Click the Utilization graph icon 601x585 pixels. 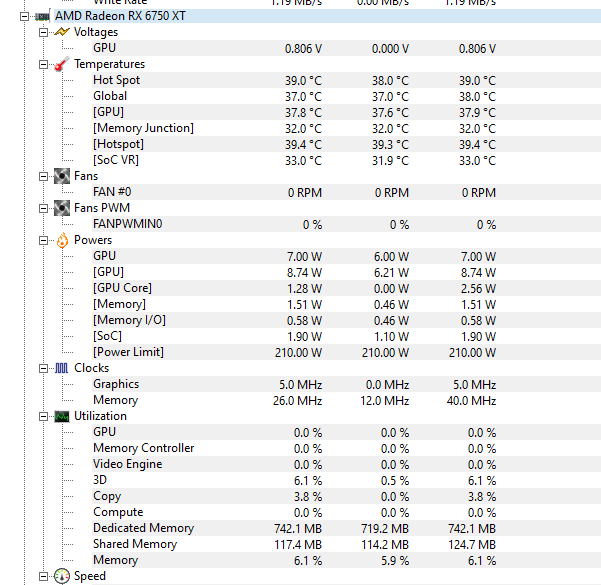(62, 416)
